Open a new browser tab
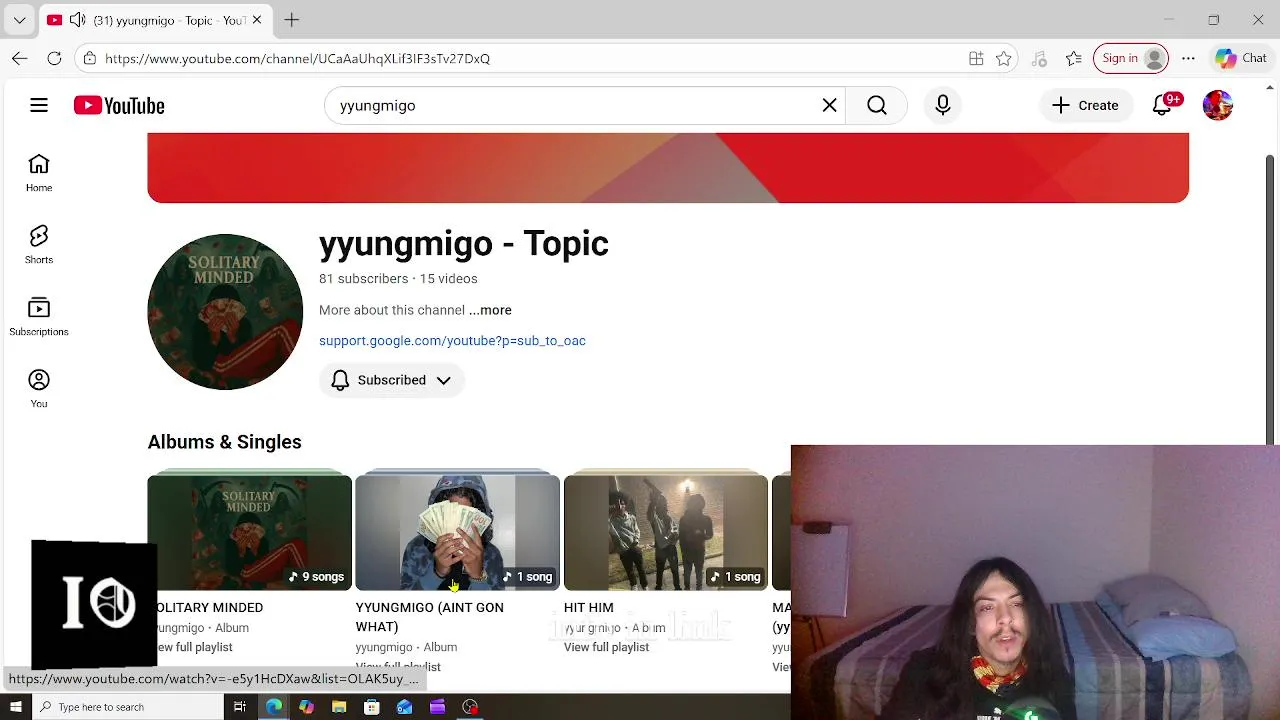 [x=292, y=20]
